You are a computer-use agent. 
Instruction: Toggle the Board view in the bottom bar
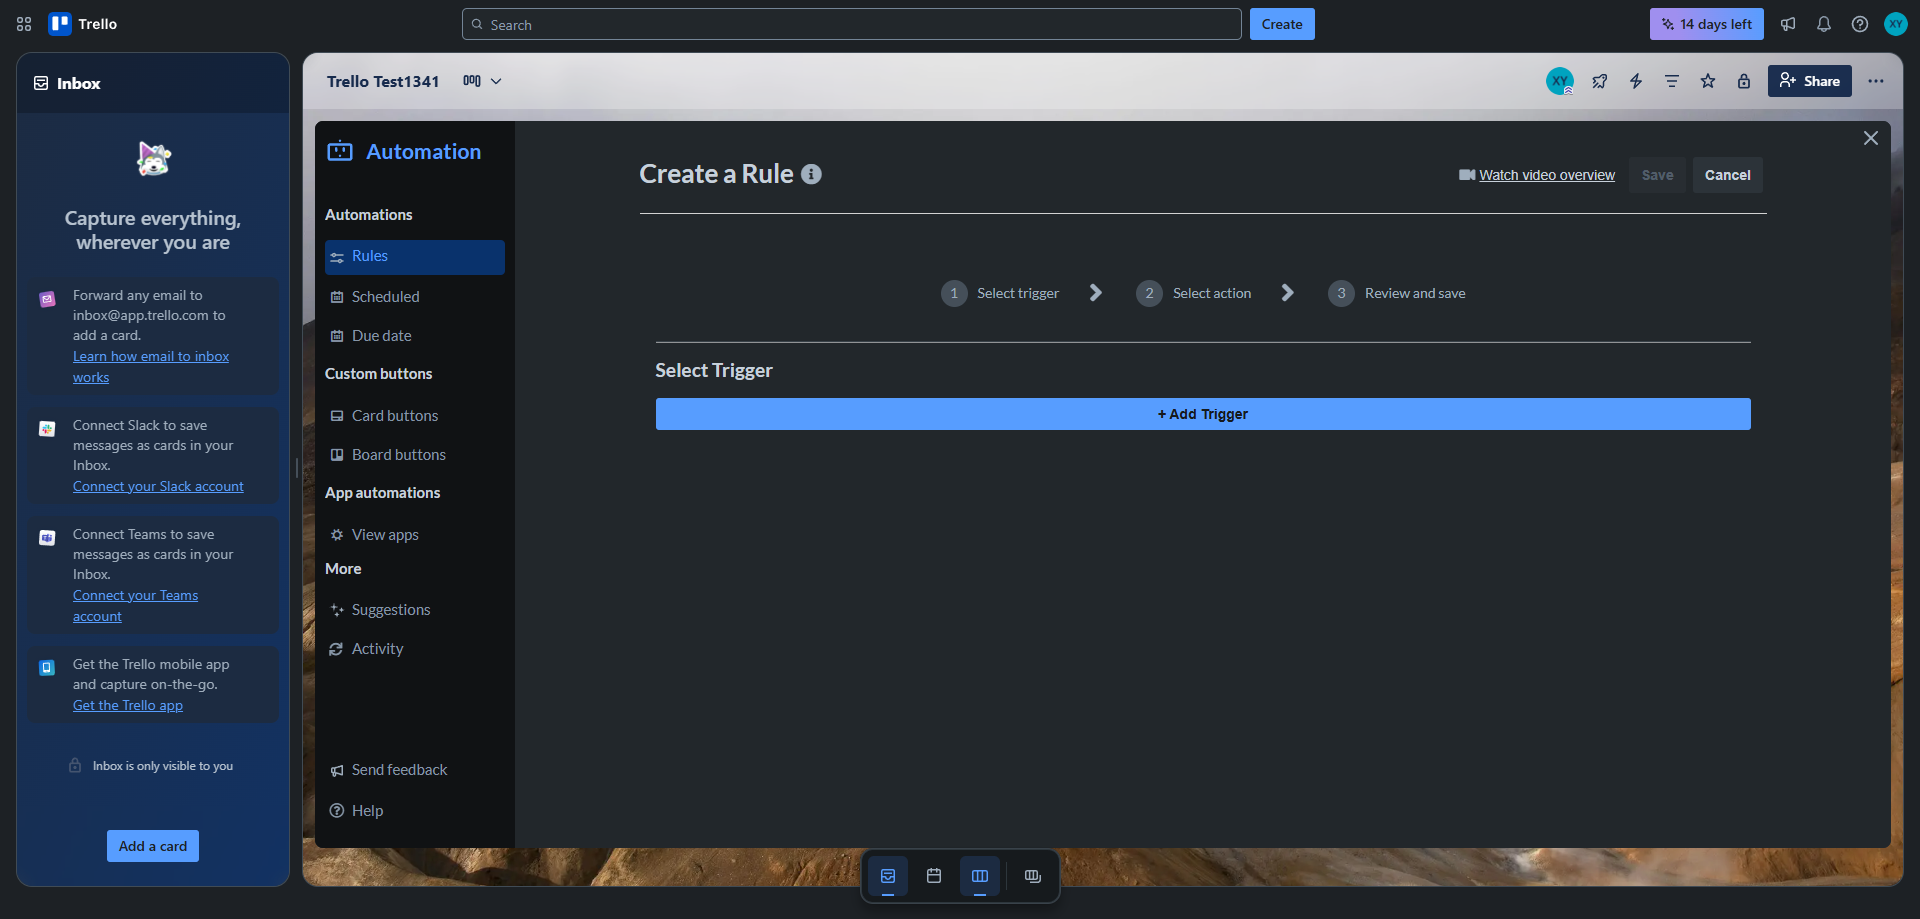coord(980,876)
